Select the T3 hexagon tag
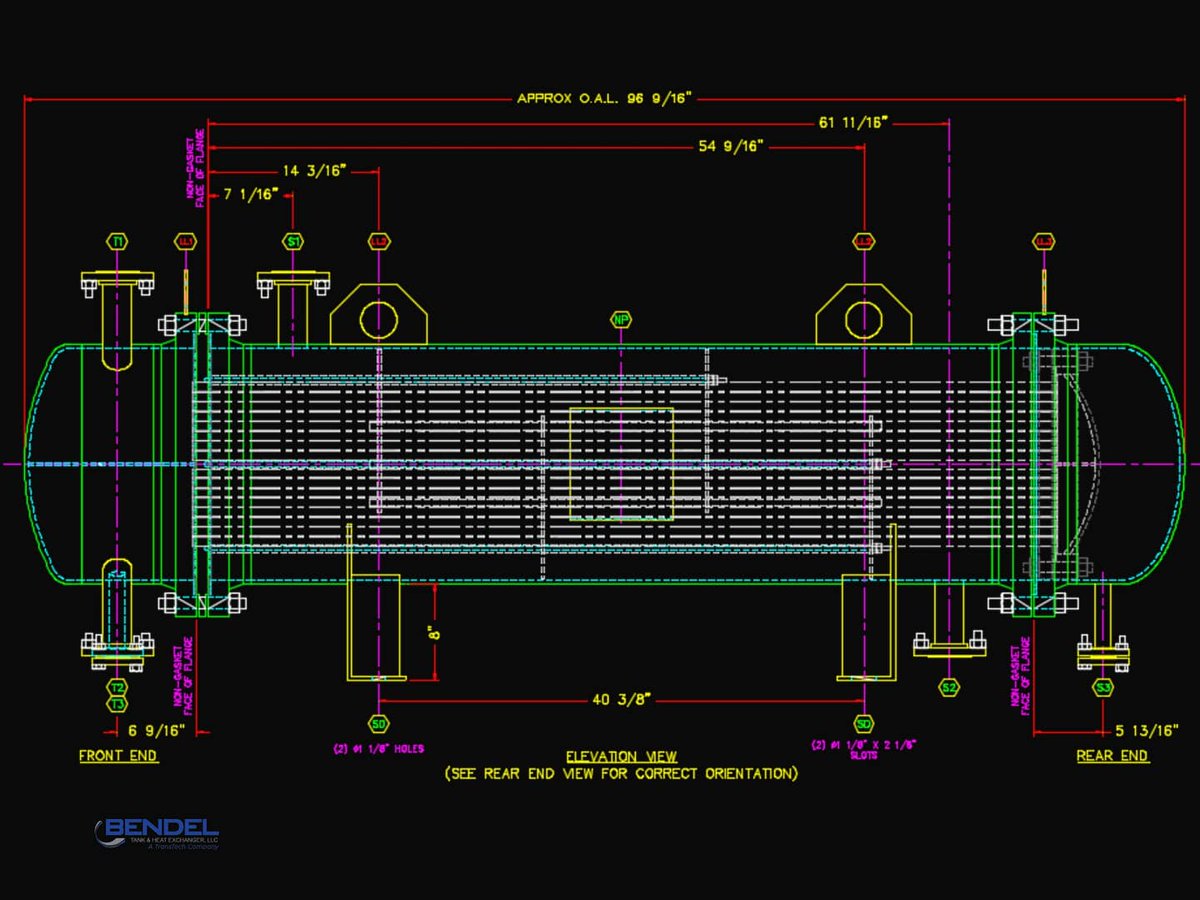This screenshot has width=1200, height=900. click(x=118, y=705)
